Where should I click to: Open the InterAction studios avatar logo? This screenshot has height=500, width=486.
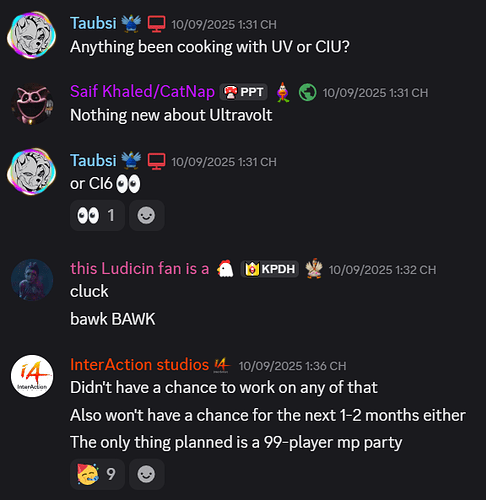click(32, 376)
